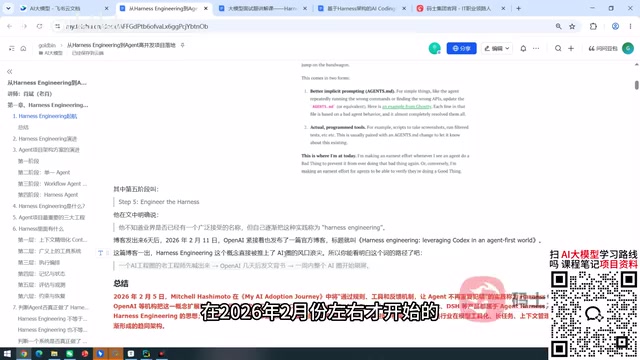Open search with magnifier icon in document header
The image size is (640, 360).
click(x=558, y=48)
